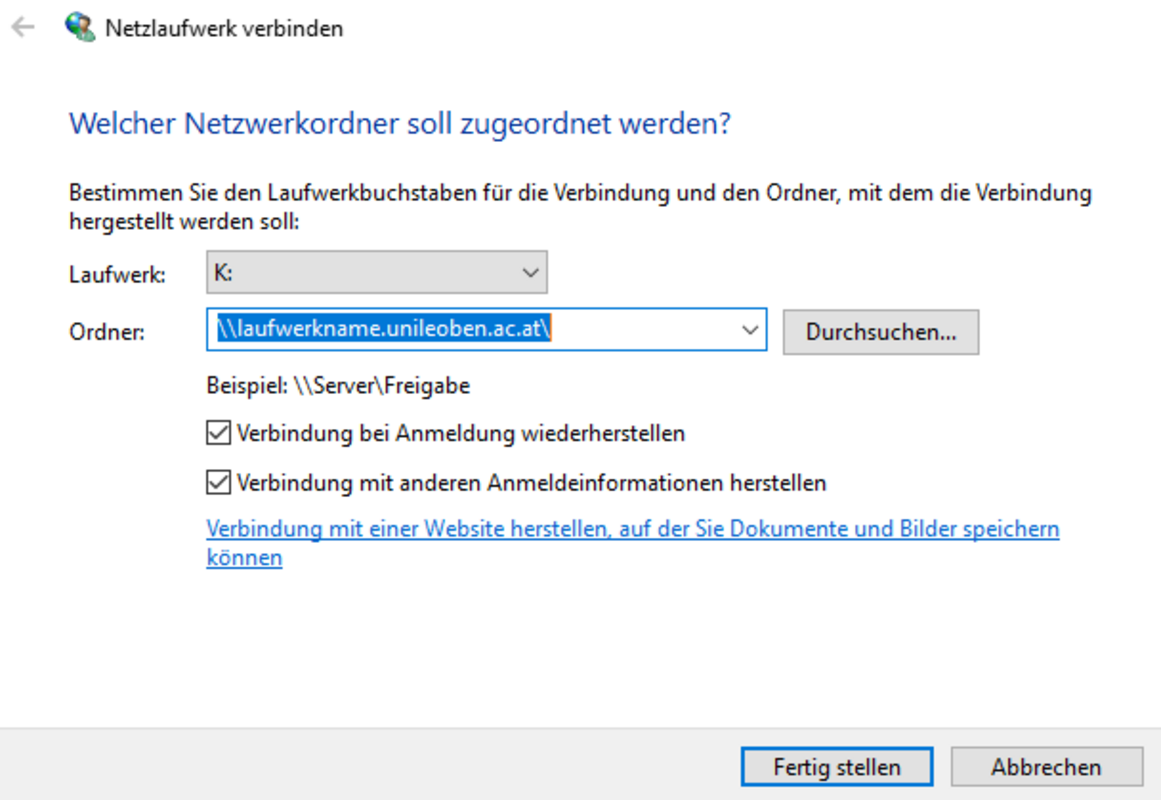Open the Ordner history dropdown arrow
1161x800 pixels.
[x=751, y=331]
